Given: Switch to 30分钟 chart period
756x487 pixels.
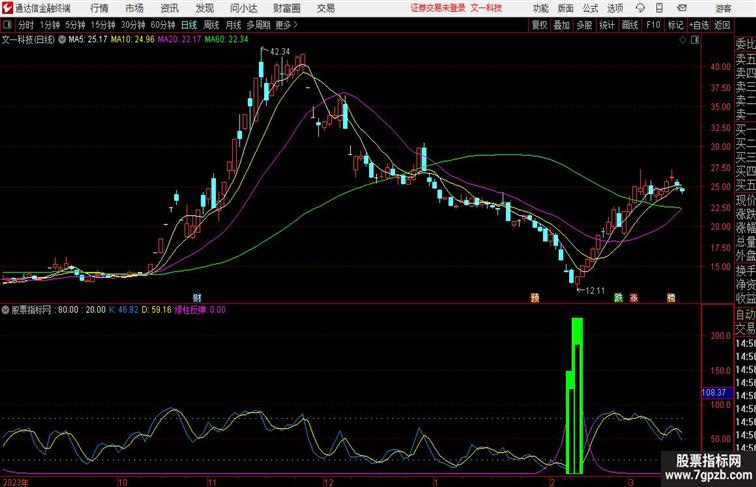Looking at the screenshot, I should [x=133, y=25].
